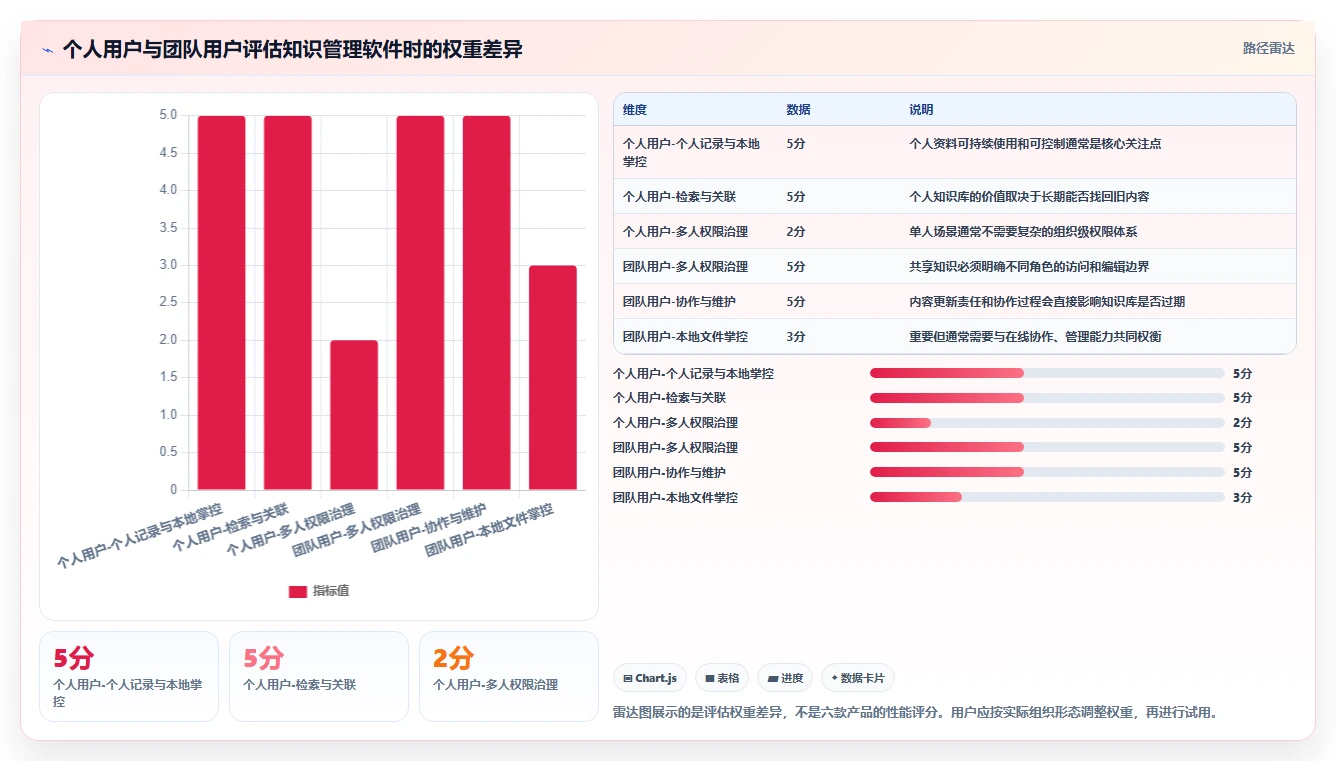Click the lightning icon beside the title
Image resolution: width=1336 pixels, height=761 pixels.
[47, 50]
